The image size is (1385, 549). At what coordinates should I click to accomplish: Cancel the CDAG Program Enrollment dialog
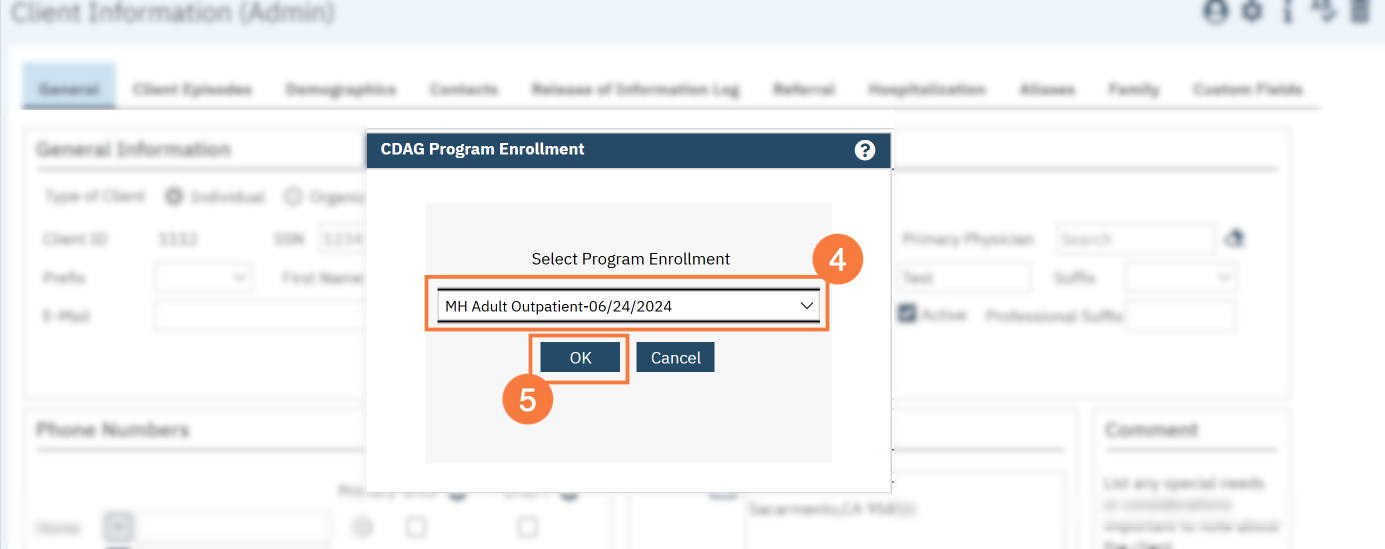point(675,357)
